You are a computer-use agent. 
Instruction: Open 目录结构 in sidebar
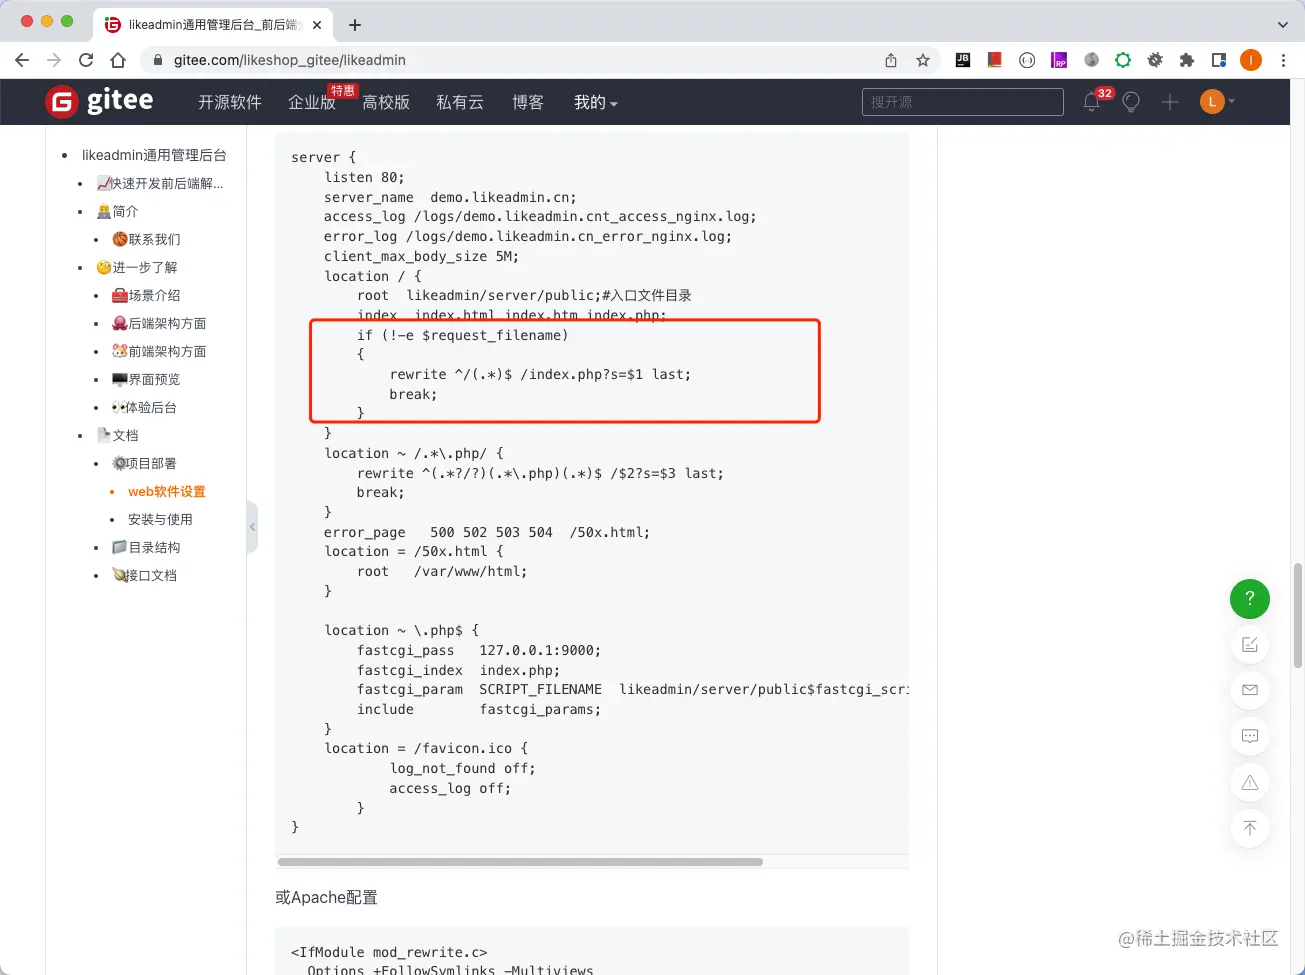[147, 547]
